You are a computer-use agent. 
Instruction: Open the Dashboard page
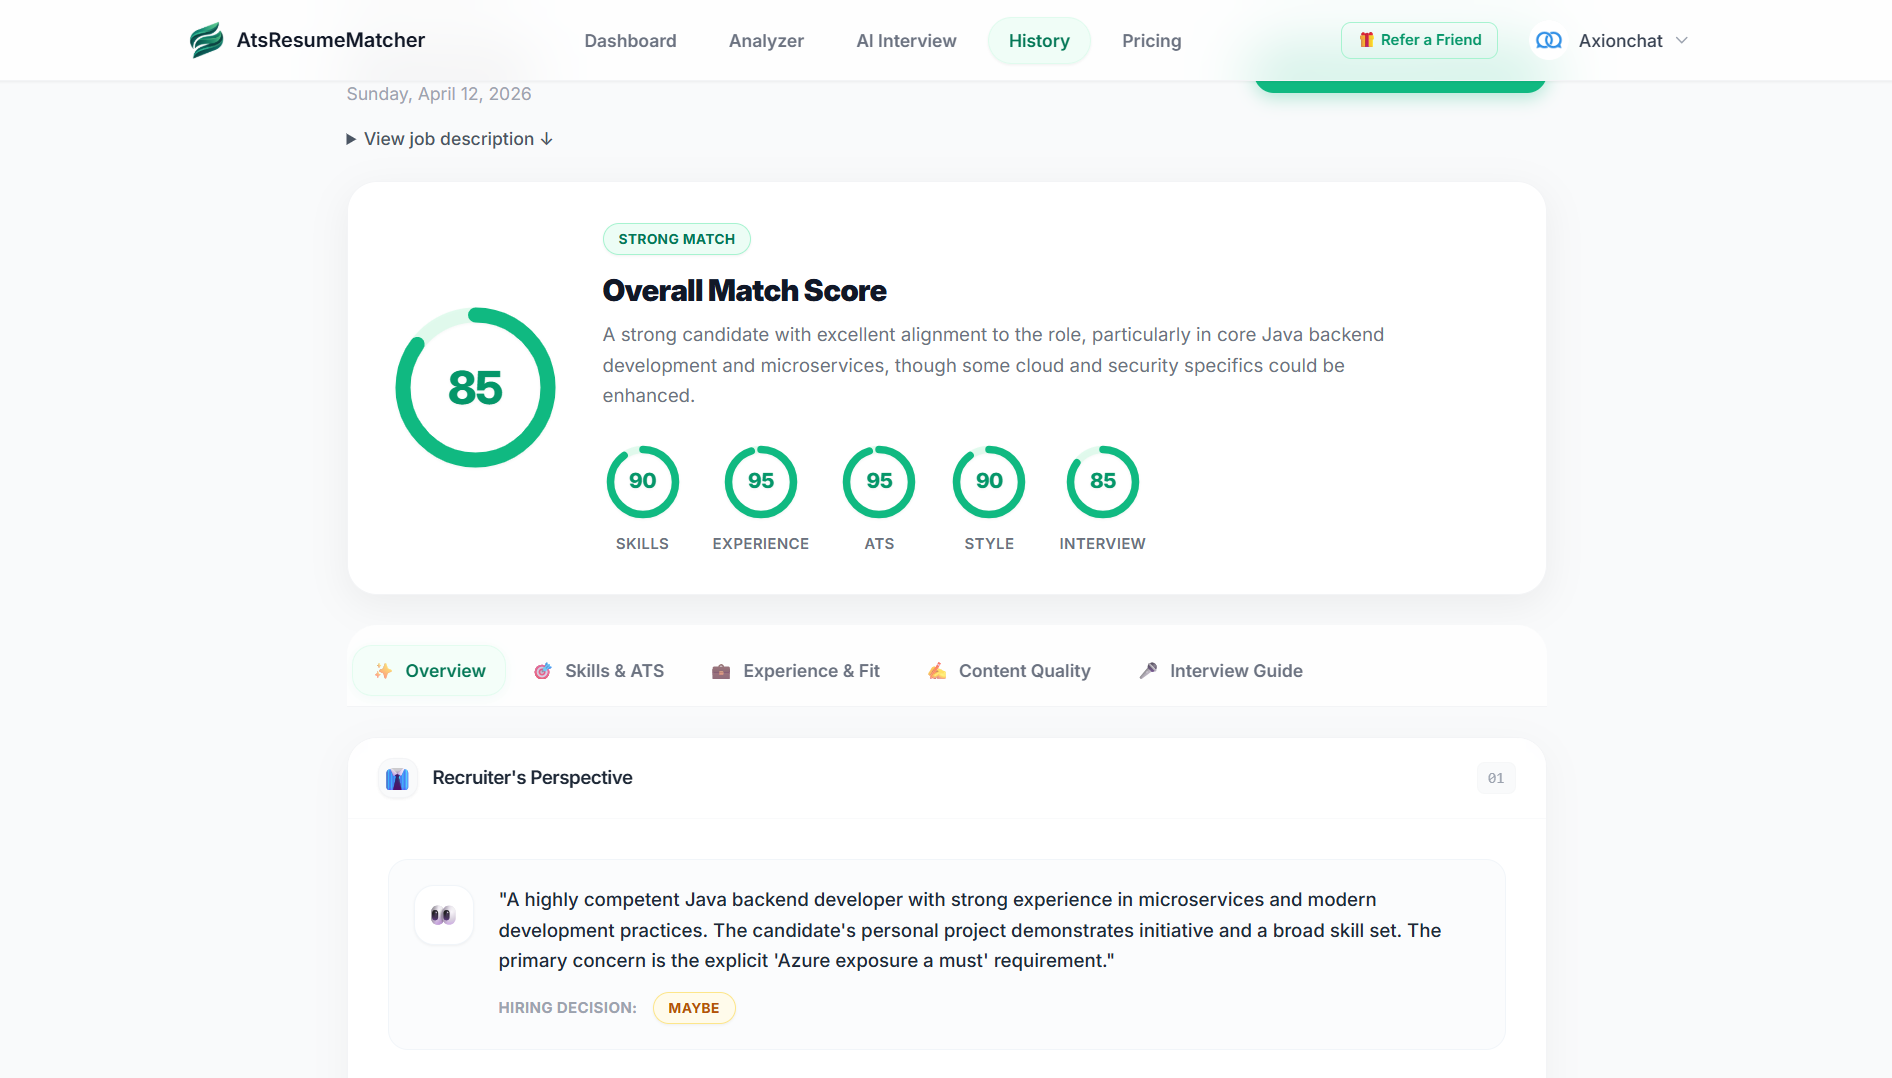[630, 41]
